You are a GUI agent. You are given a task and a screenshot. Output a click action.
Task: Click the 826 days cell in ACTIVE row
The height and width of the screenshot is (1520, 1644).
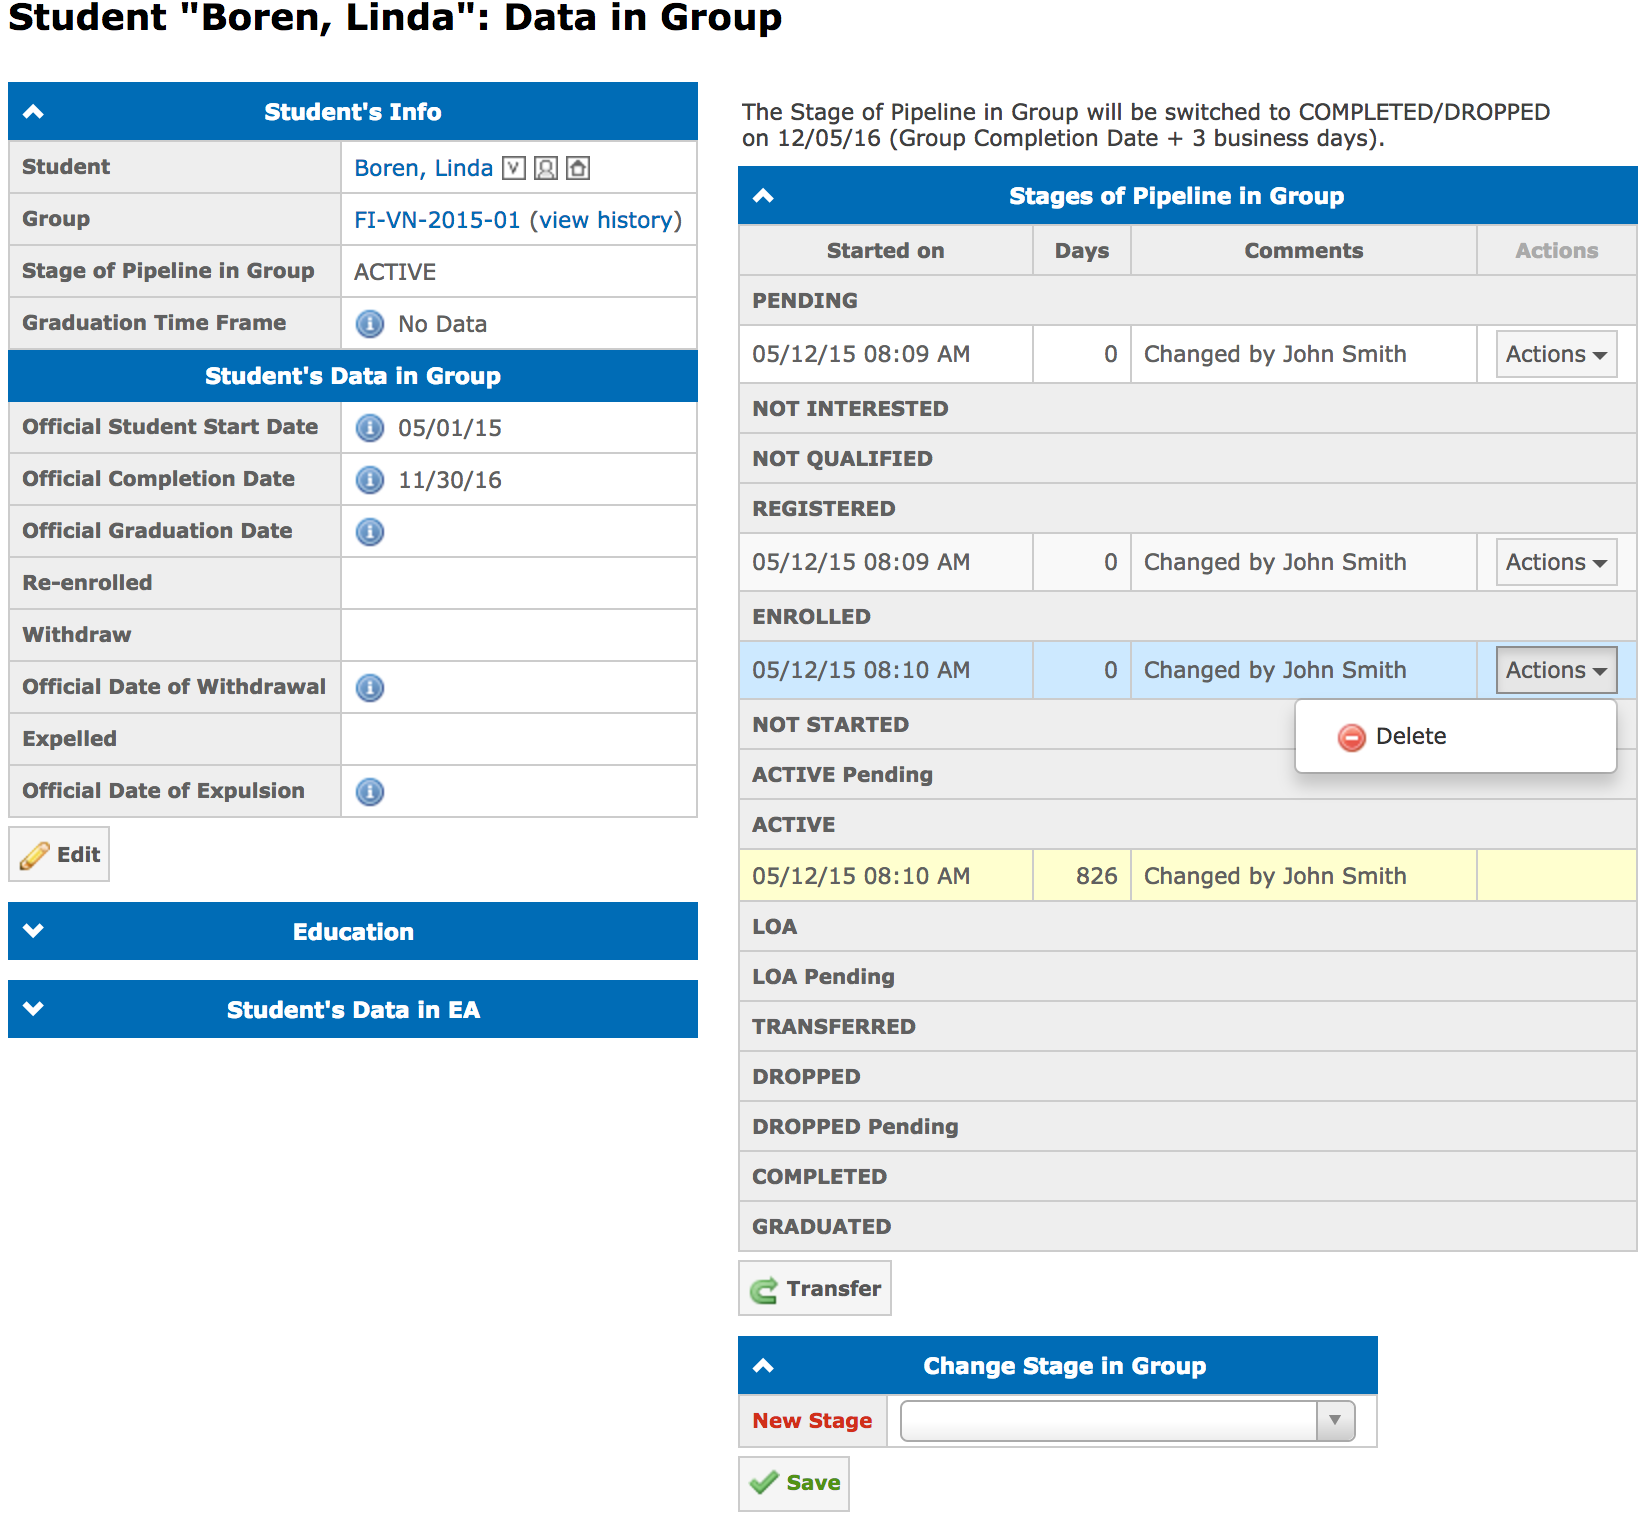click(1082, 876)
